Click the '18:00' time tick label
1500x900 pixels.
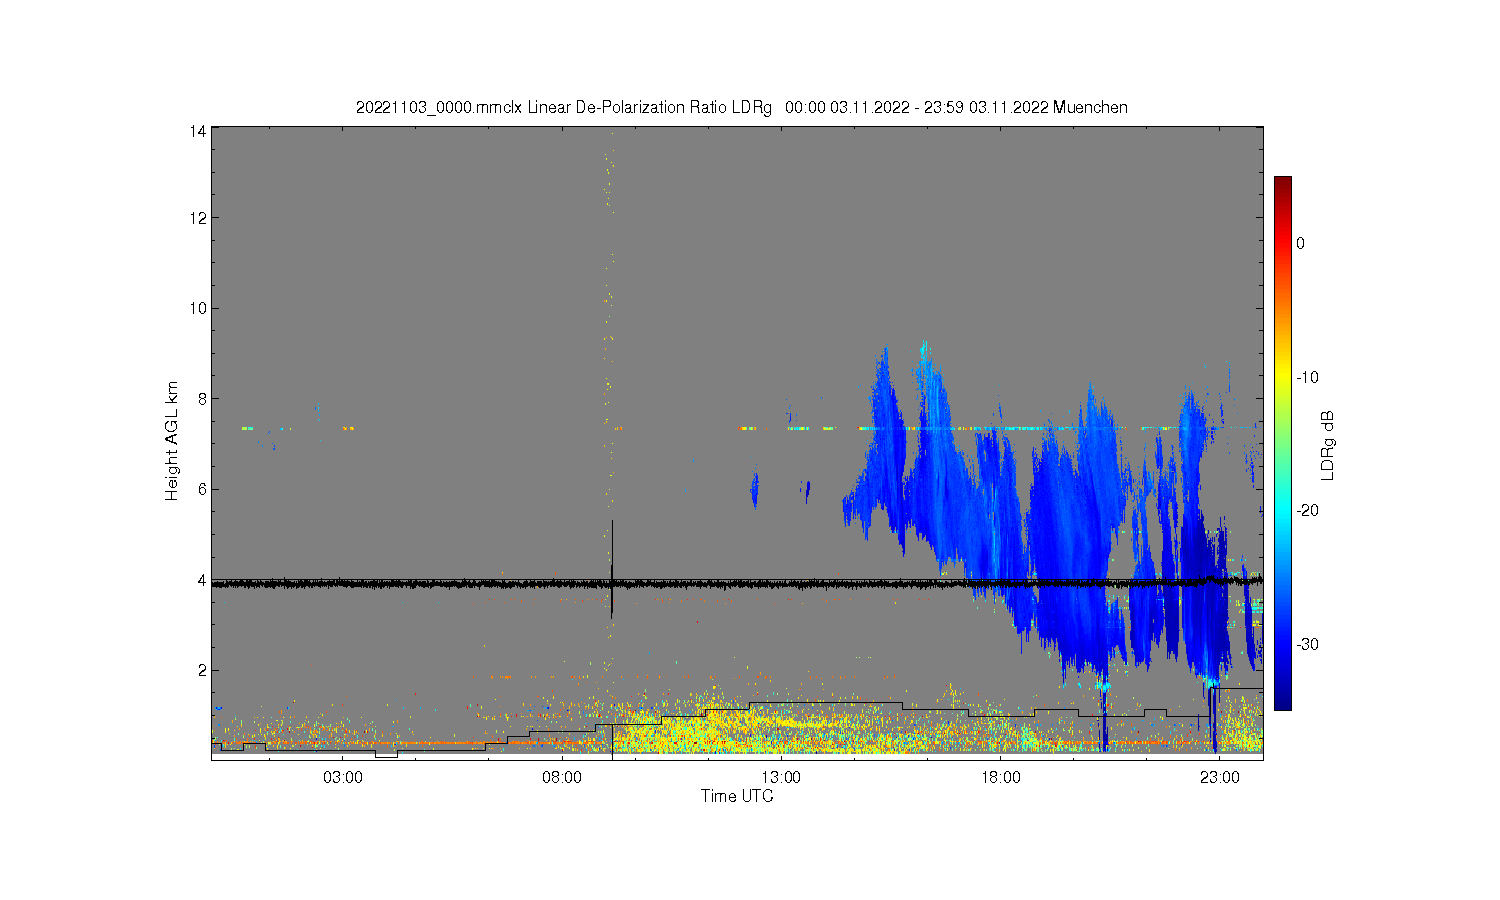1000,777
